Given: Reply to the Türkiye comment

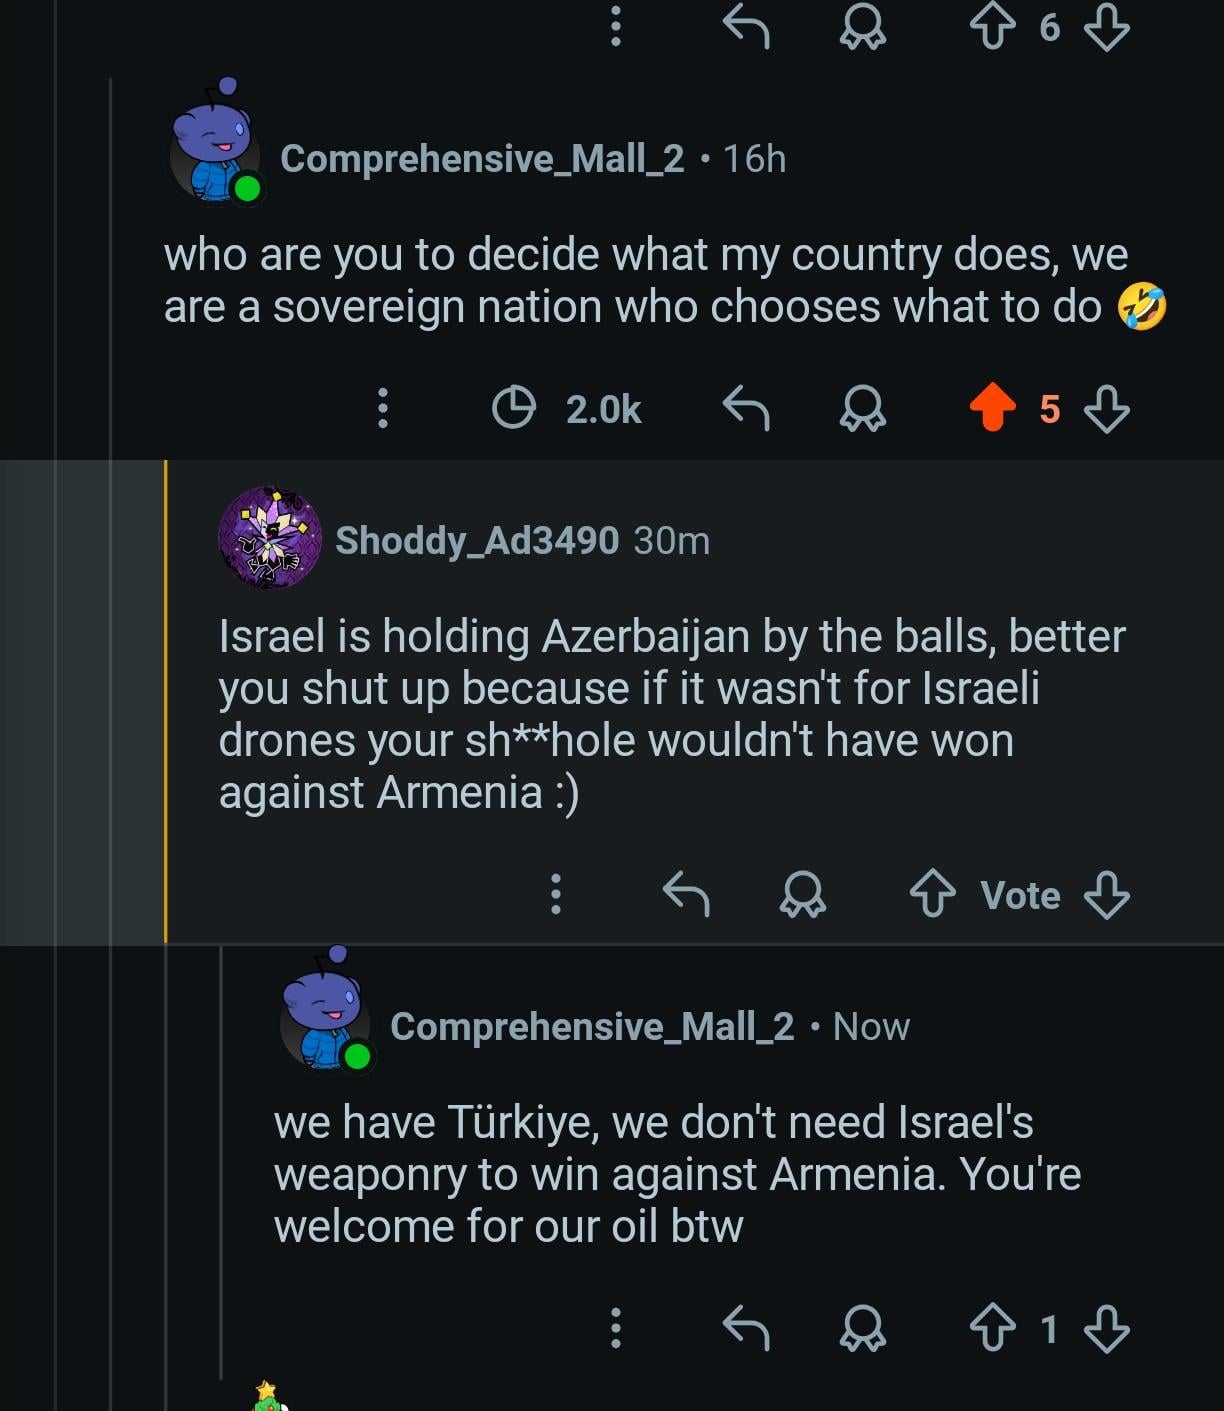Looking at the screenshot, I should click(x=746, y=1329).
